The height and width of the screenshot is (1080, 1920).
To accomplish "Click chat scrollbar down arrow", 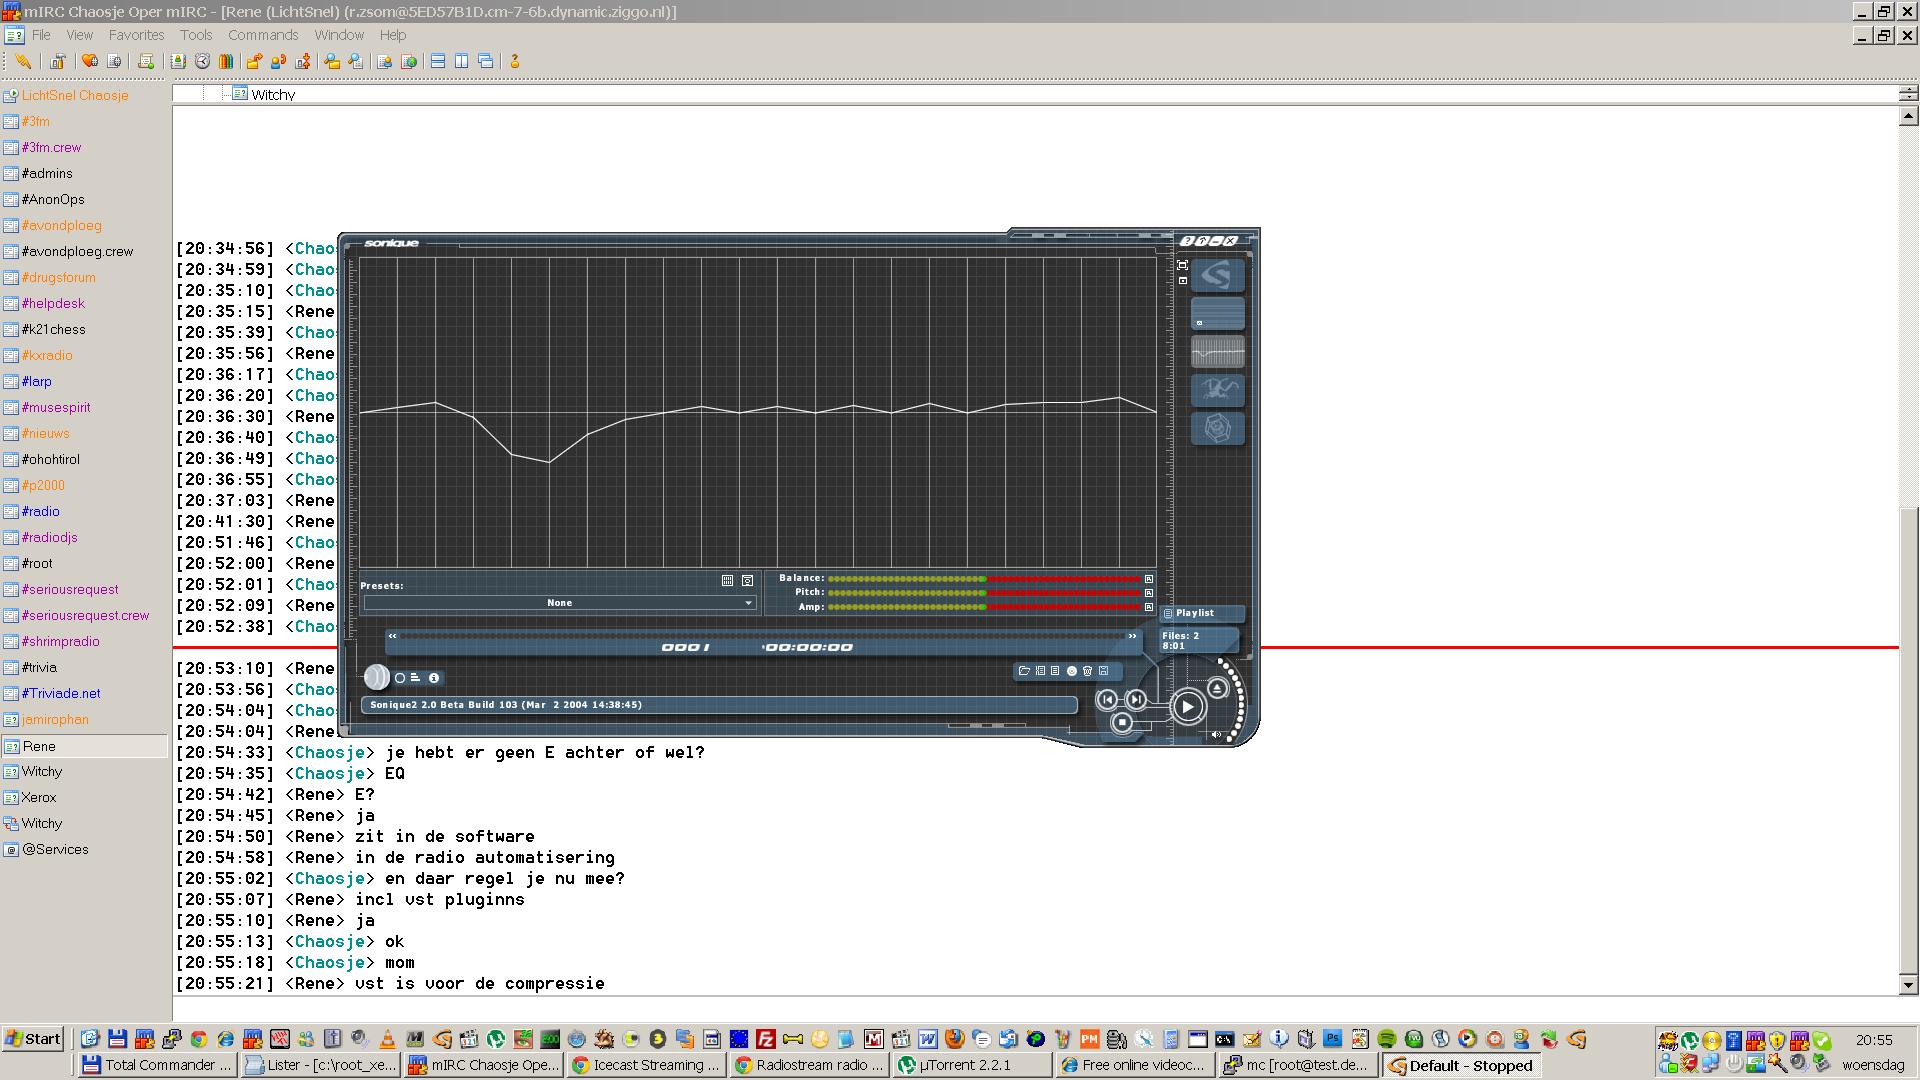I will (1908, 985).
